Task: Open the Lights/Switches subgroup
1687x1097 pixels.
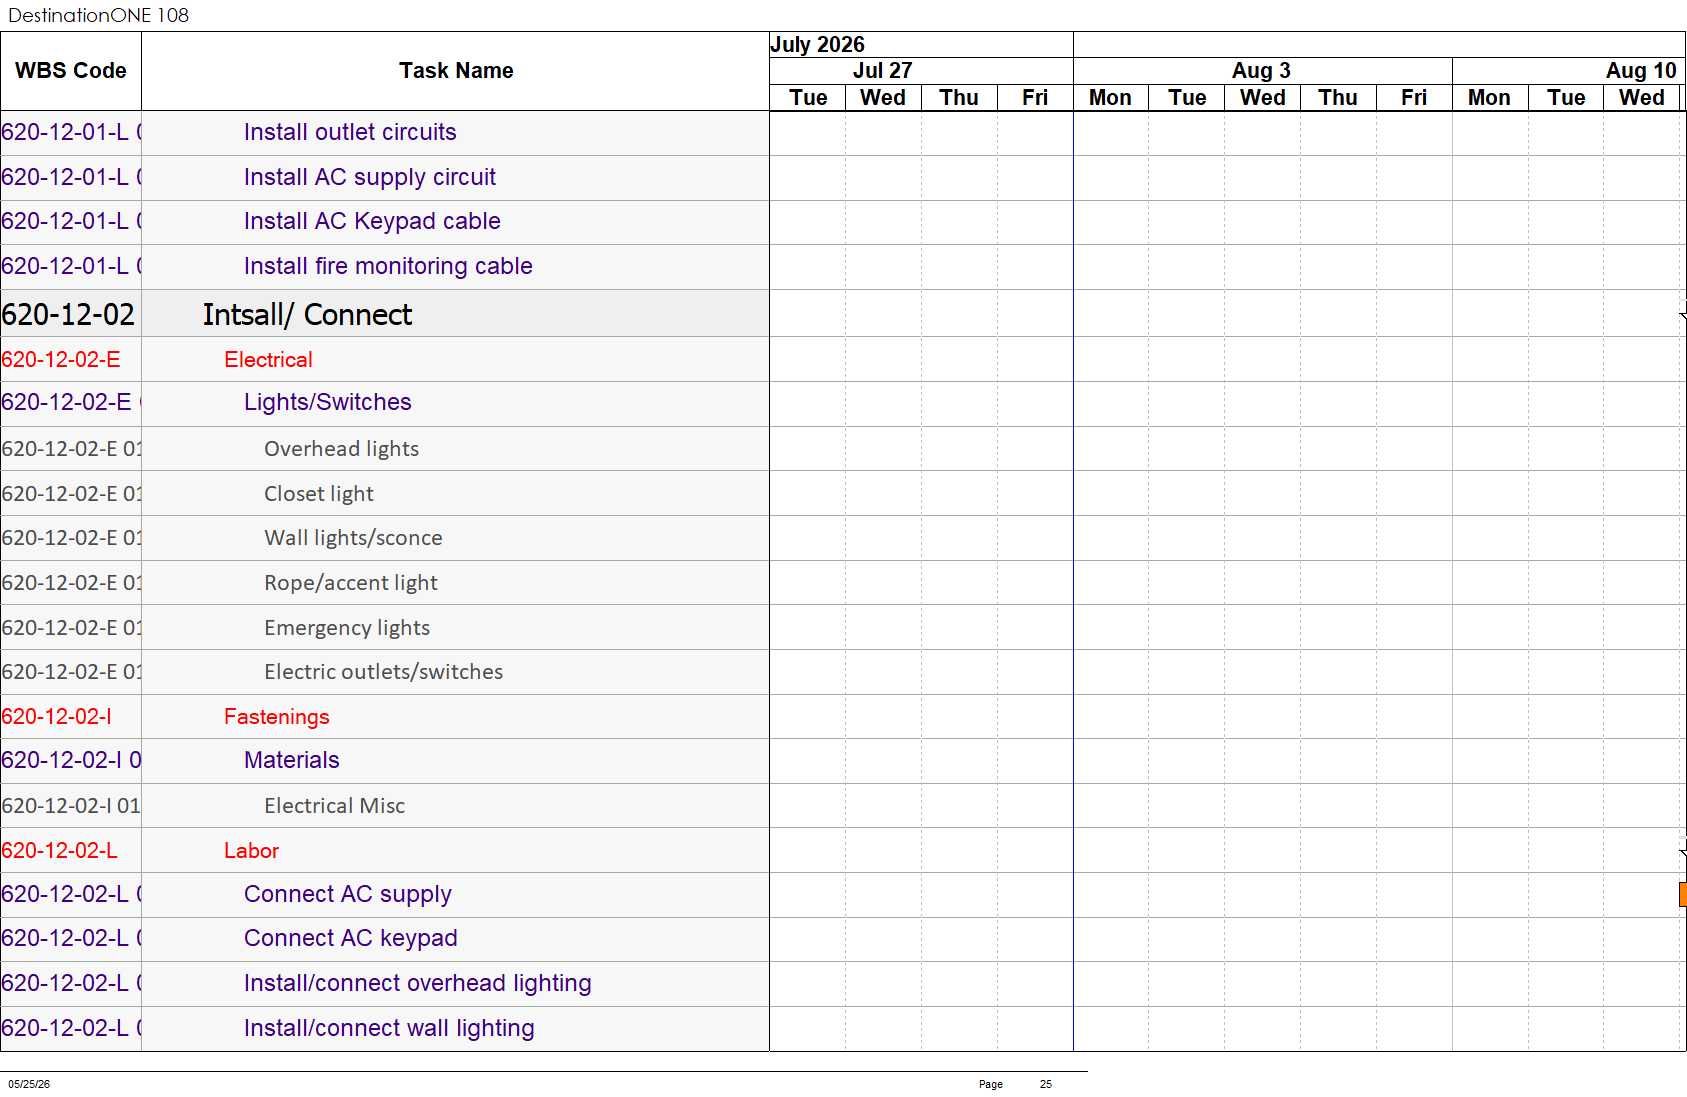Action: point(328,402)
